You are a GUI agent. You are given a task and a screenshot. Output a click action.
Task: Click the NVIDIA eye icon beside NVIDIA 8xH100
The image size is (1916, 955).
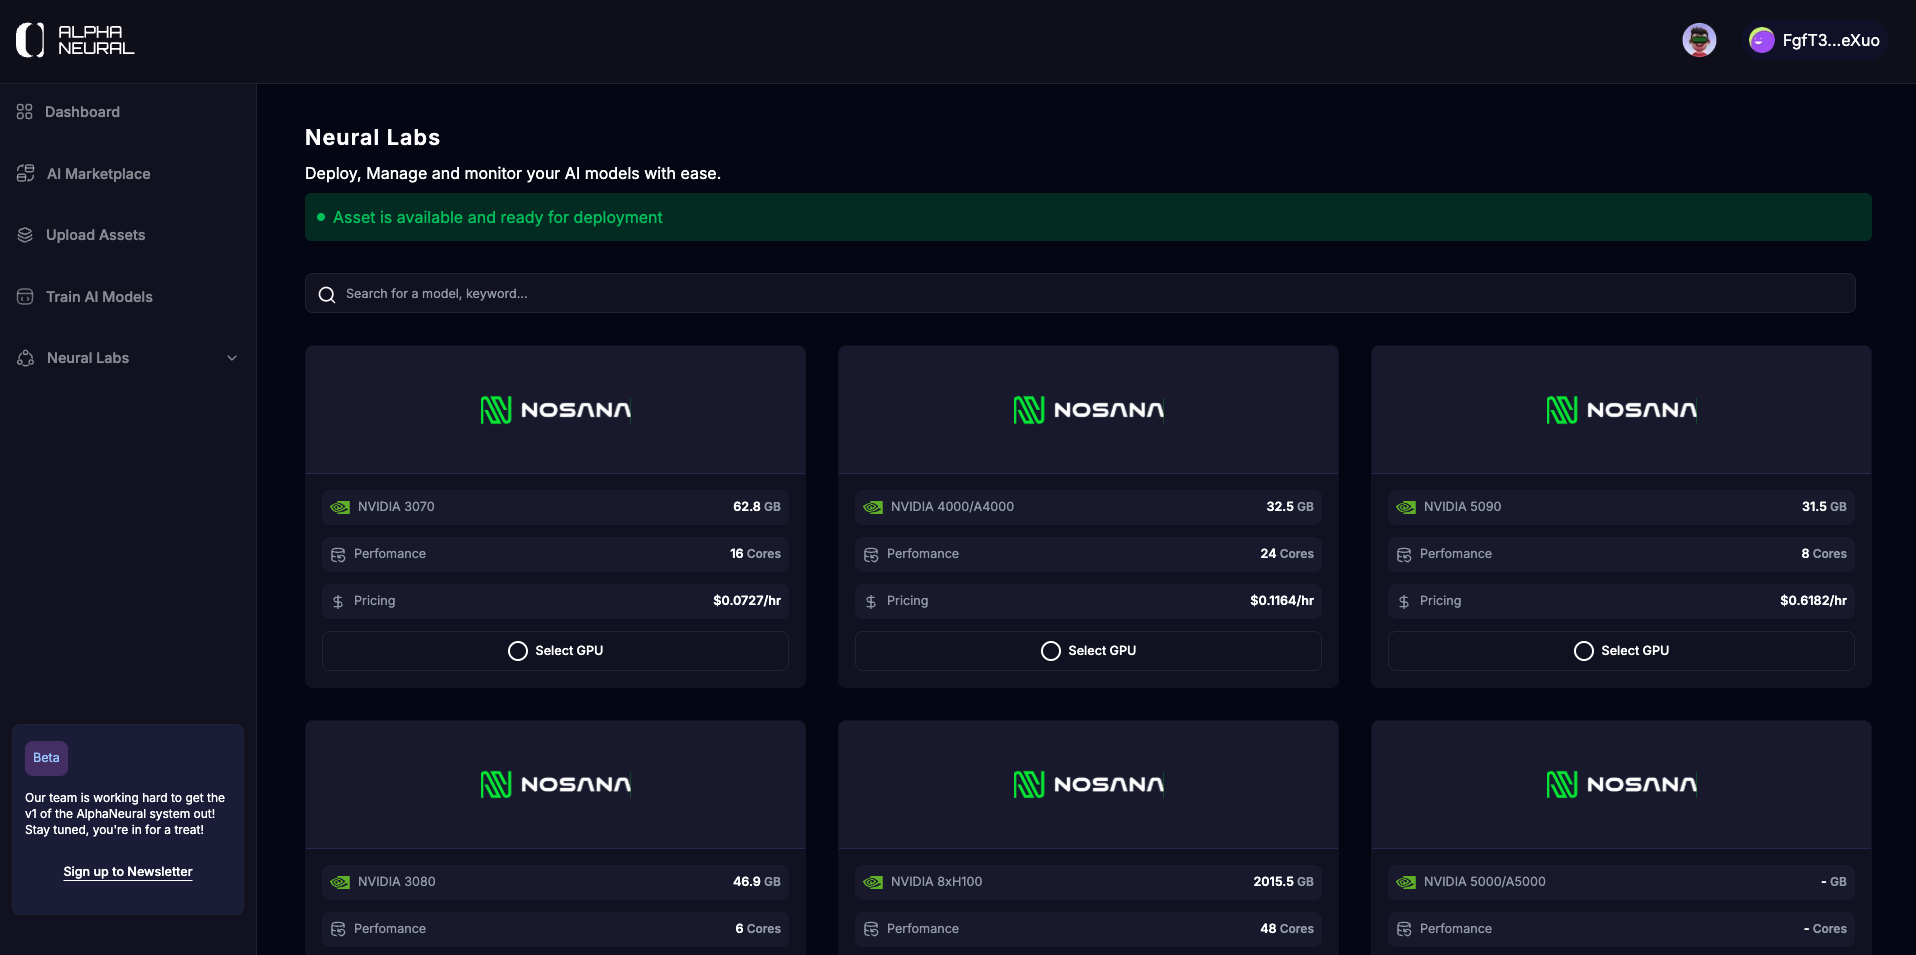873,882
